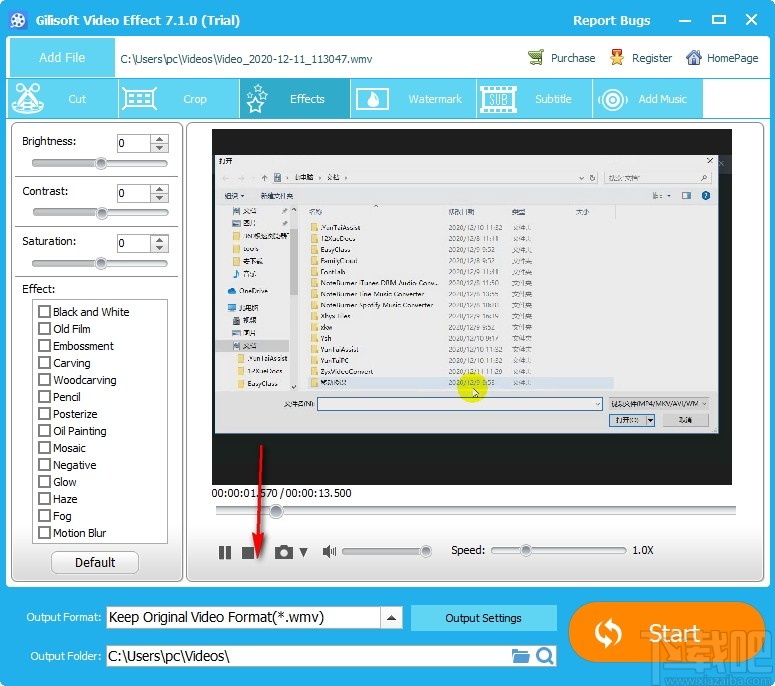Click the Start refresh arrows icon
This screenshot has height=686, width=775.
(608, 633)
